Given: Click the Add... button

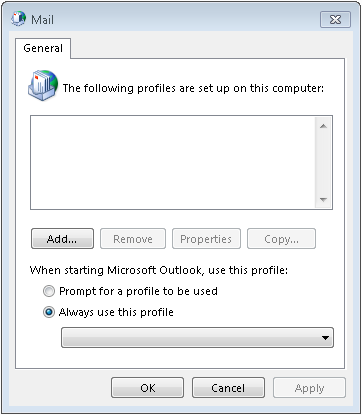Looking at the screenshot, I should 62,239.
